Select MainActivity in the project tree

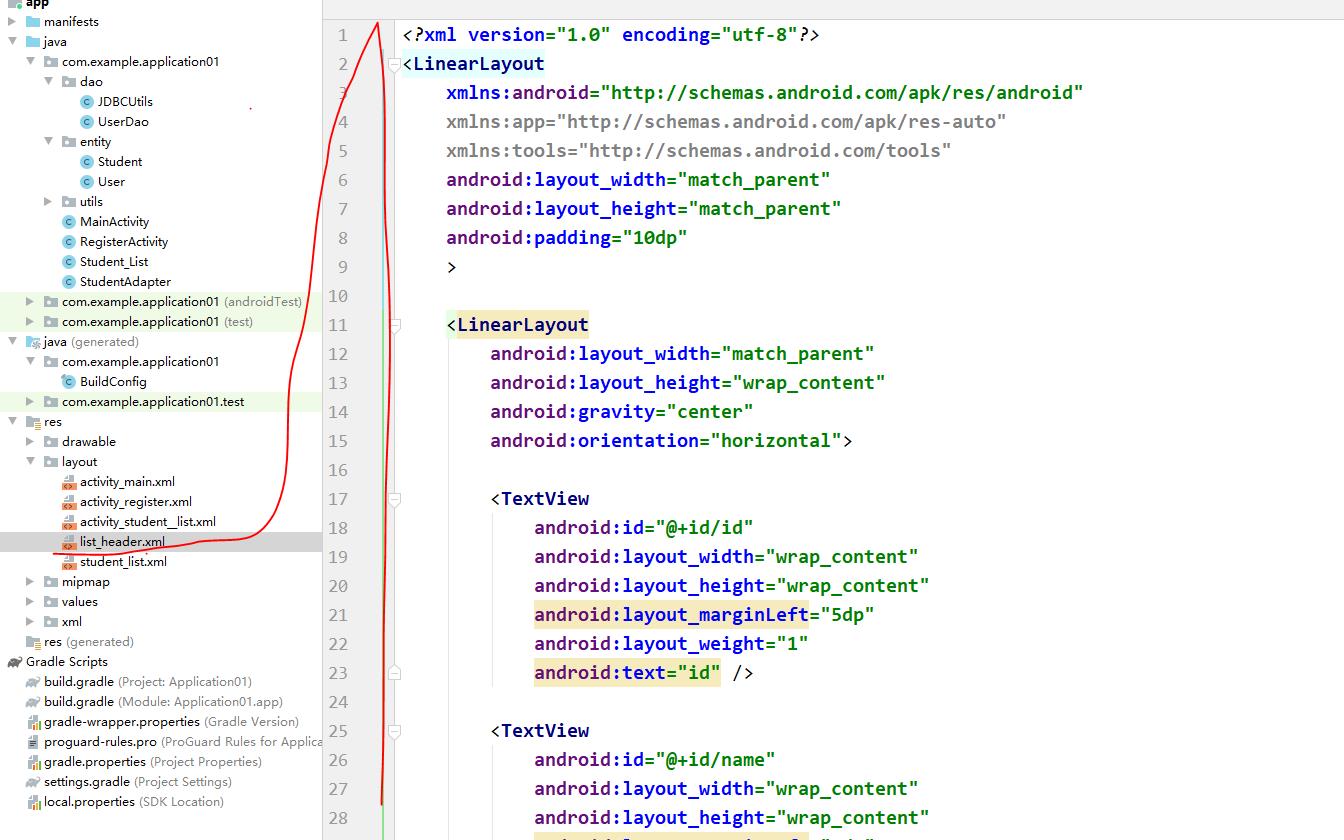coord(114,221)
